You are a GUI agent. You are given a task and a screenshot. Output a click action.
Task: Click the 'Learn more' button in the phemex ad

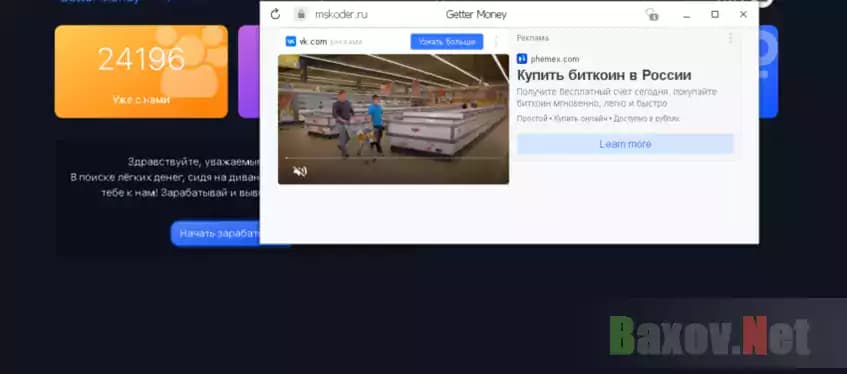click(625, 144)
